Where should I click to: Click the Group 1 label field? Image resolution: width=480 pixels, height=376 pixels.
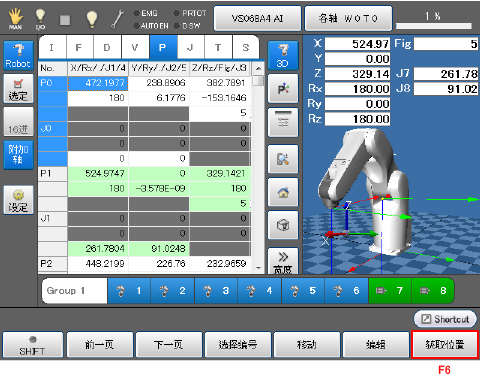75,291
